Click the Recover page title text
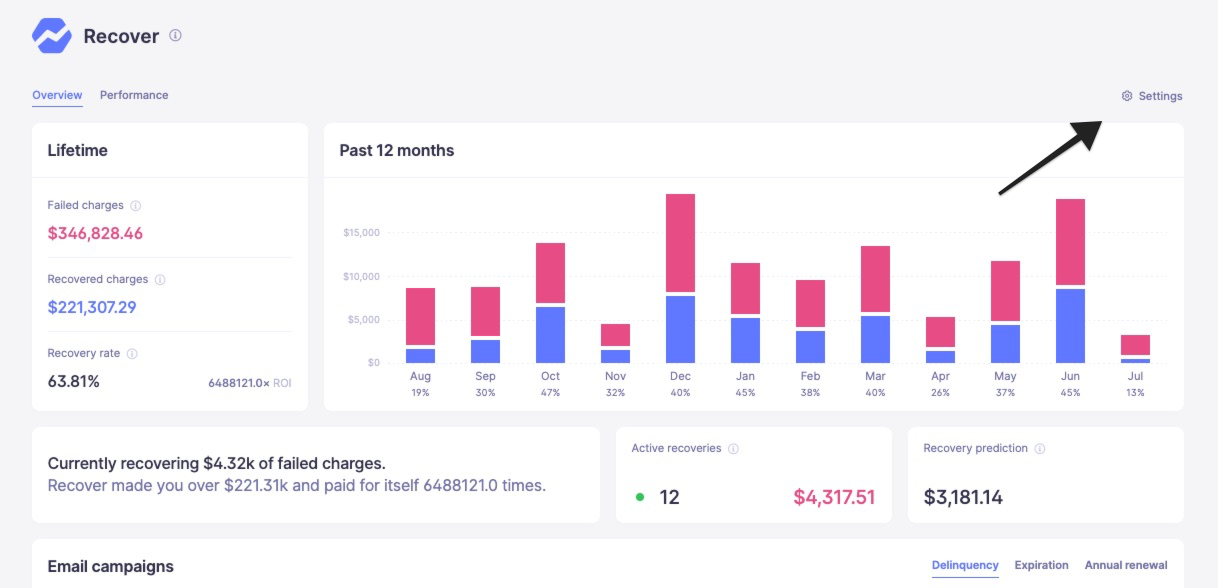 point(121,36)
